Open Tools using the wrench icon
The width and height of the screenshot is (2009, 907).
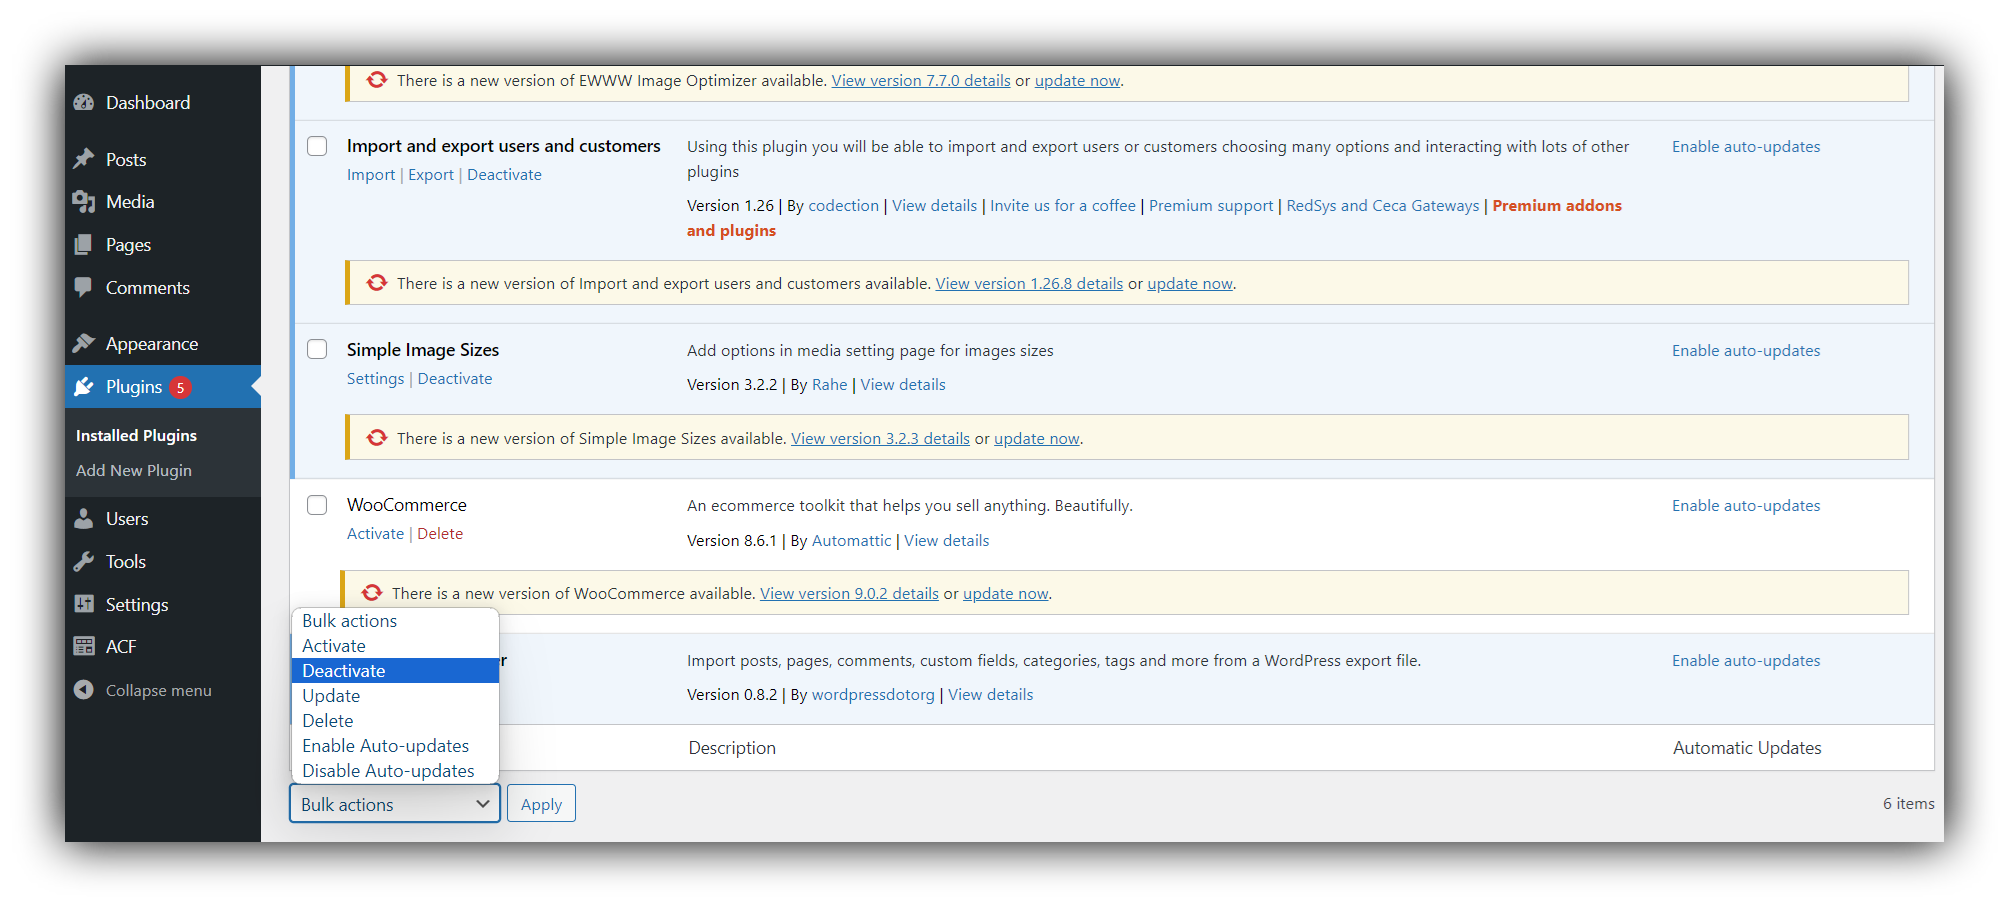[84, 561]
